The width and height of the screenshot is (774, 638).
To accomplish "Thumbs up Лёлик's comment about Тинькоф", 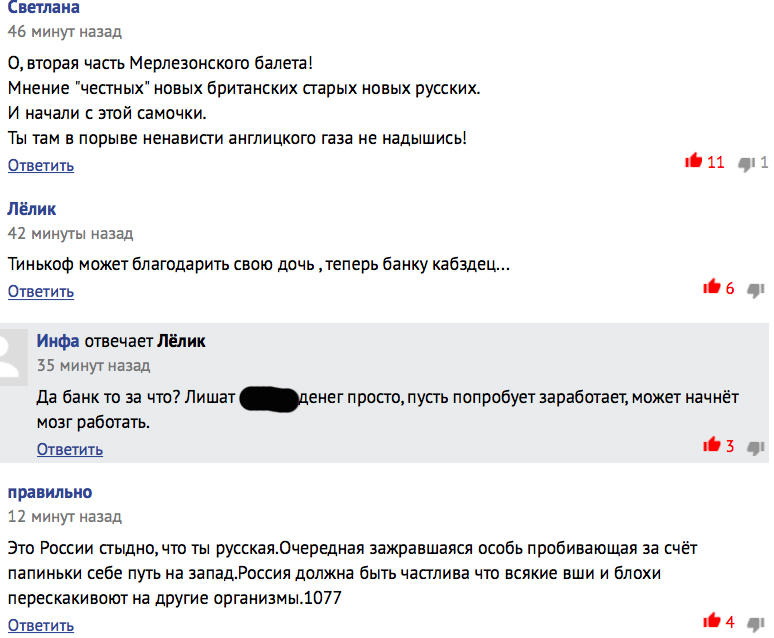I will coord(712,286).
